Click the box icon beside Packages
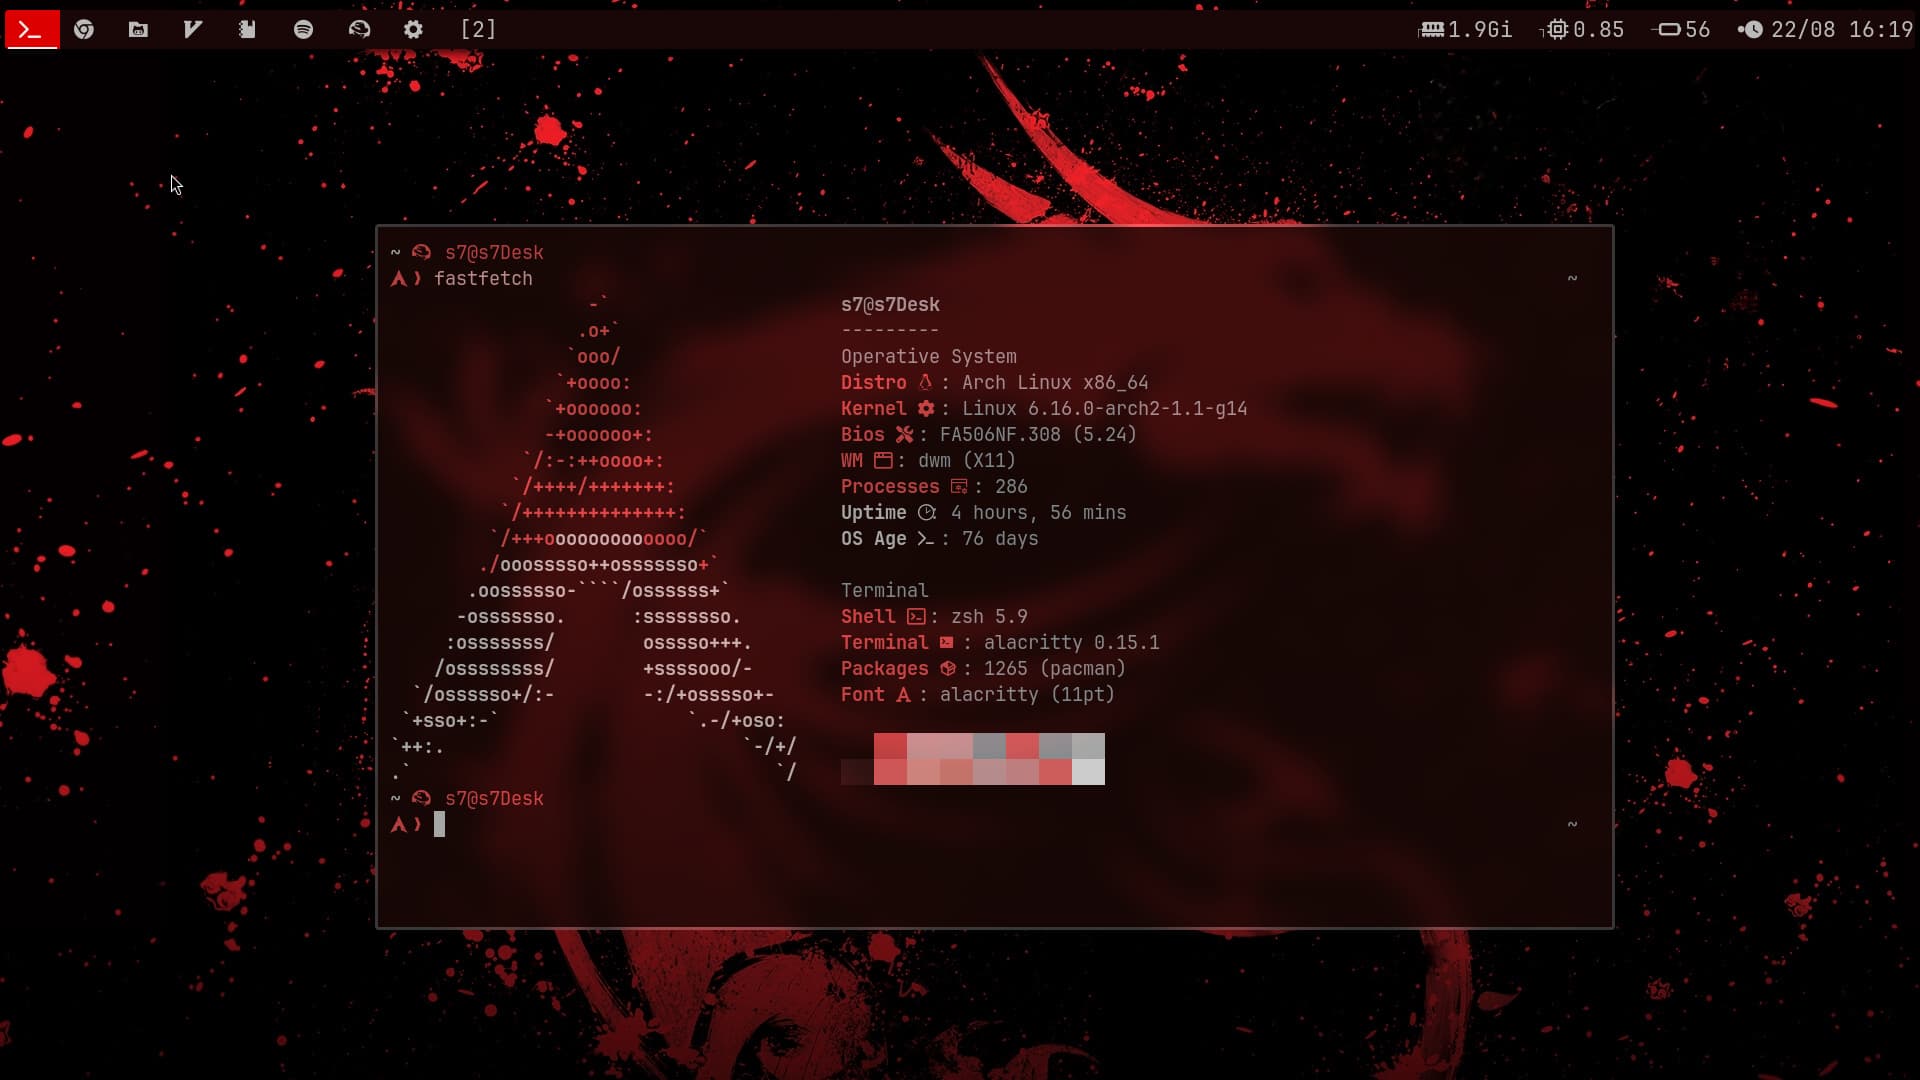 pos(948,668)
